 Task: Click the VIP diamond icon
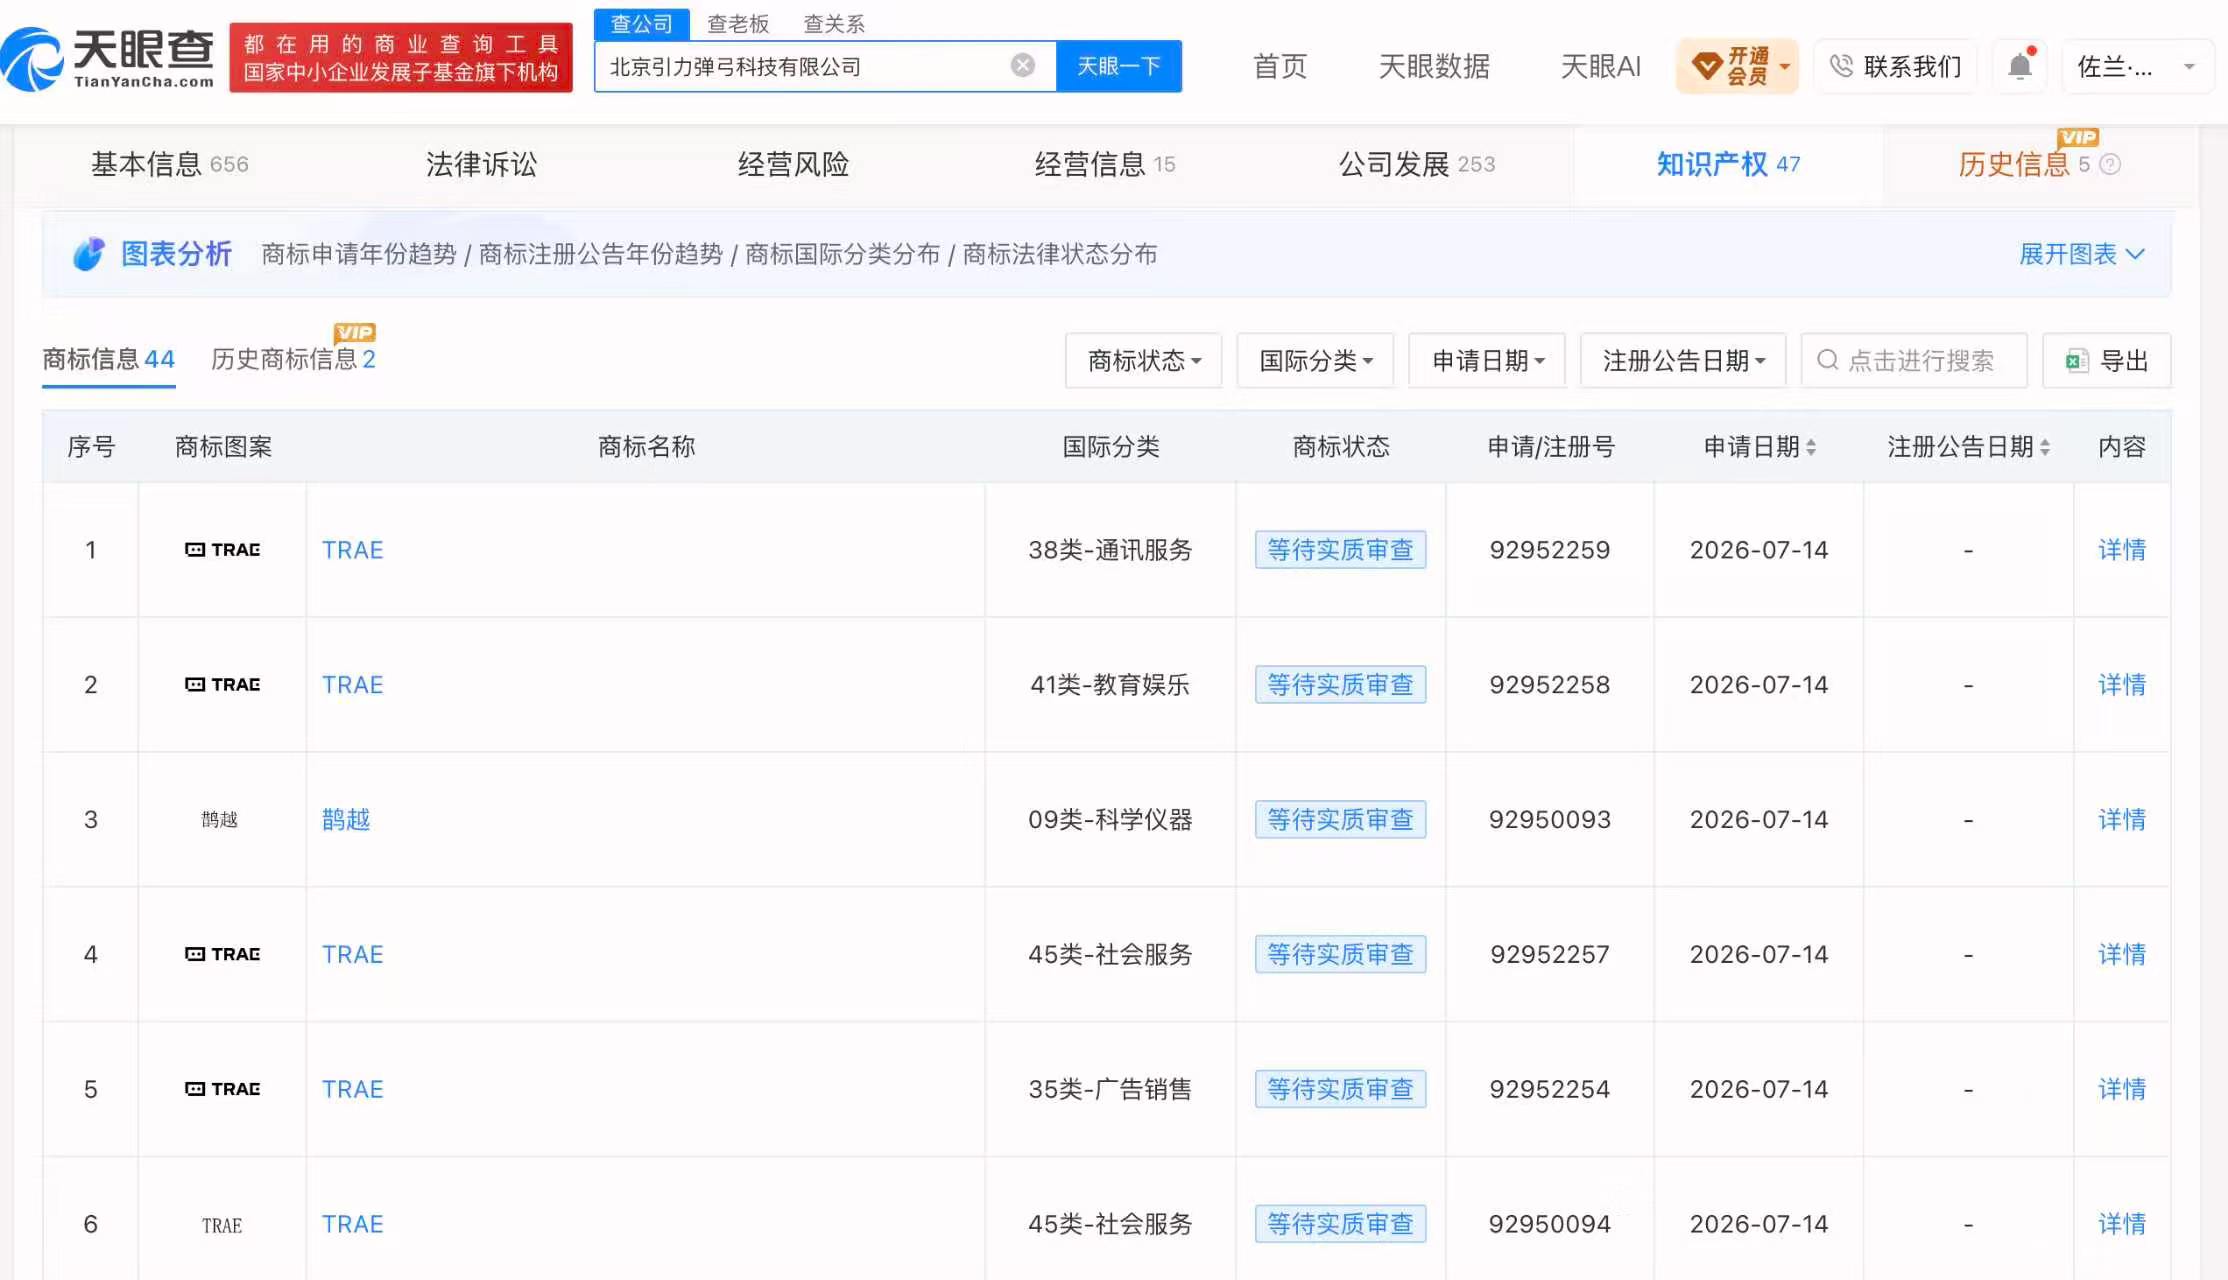point(1706,66)
